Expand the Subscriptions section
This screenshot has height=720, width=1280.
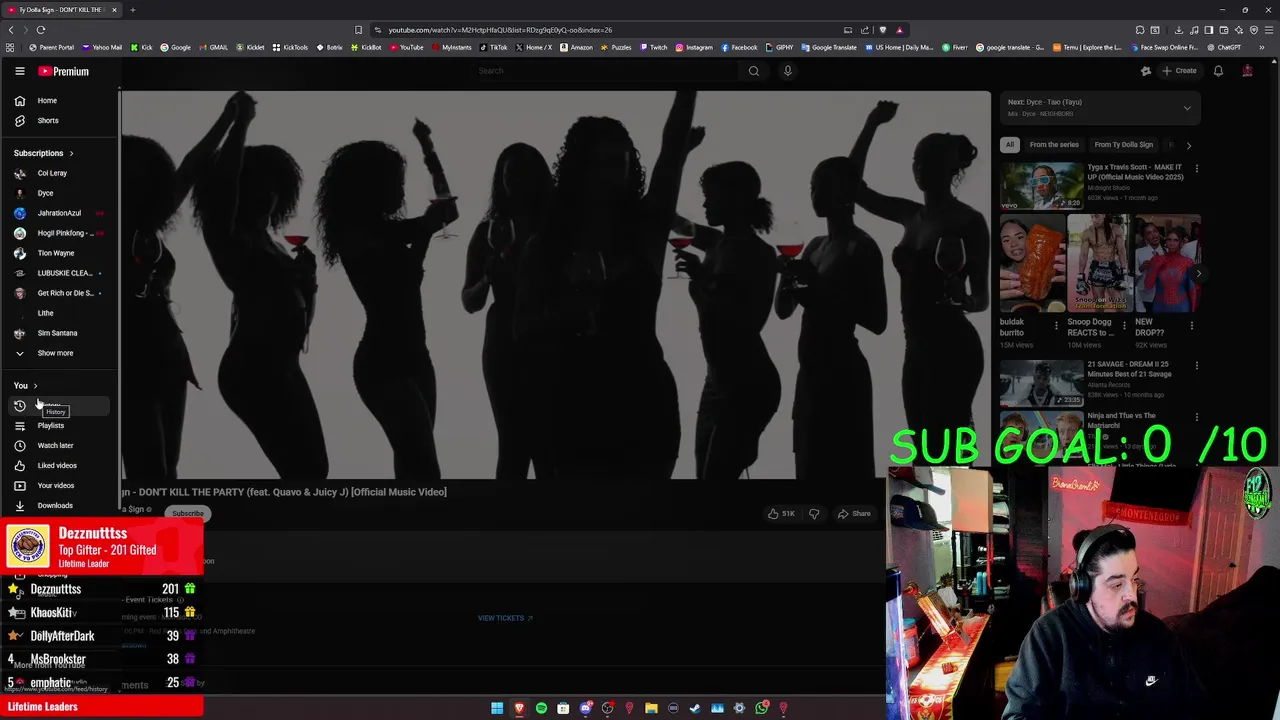tap(43, 153)
